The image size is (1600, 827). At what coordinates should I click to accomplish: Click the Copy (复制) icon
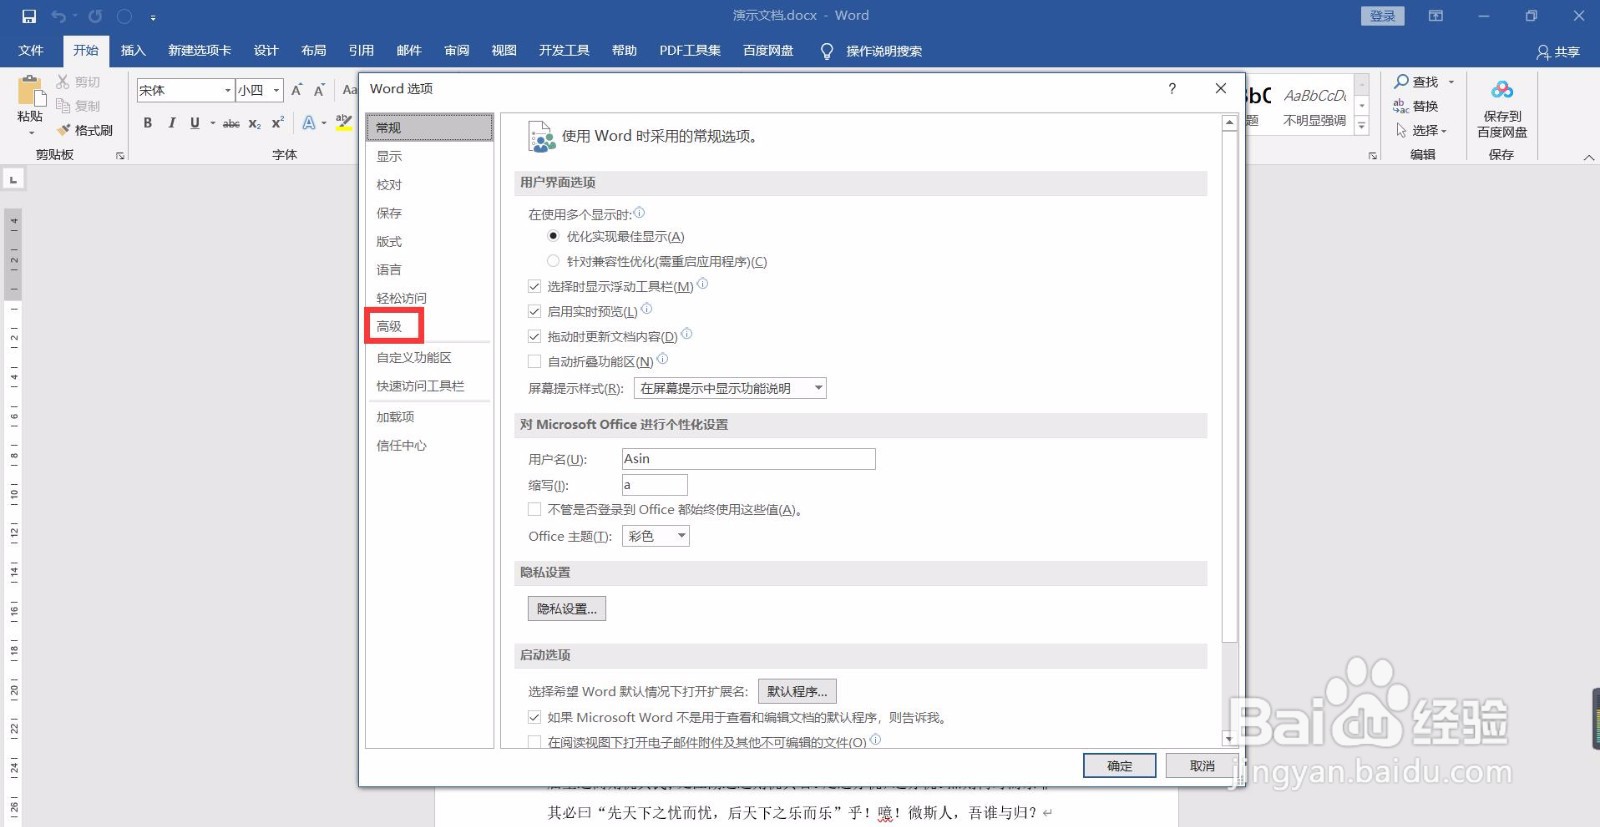tap(63, 105)
